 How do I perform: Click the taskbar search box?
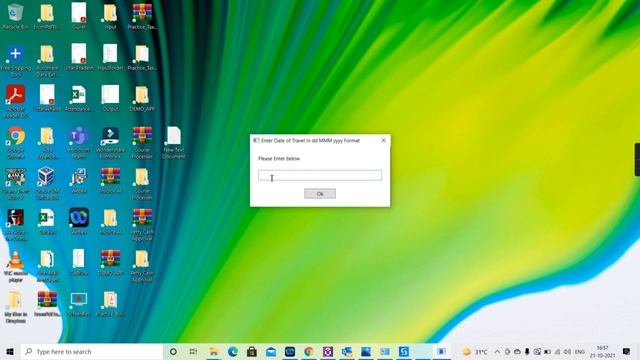(92, 351)
